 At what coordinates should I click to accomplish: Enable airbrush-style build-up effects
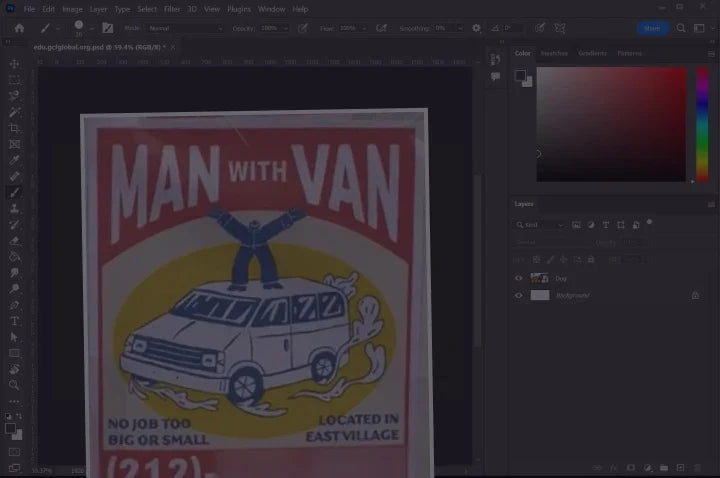tap(381, 28)
